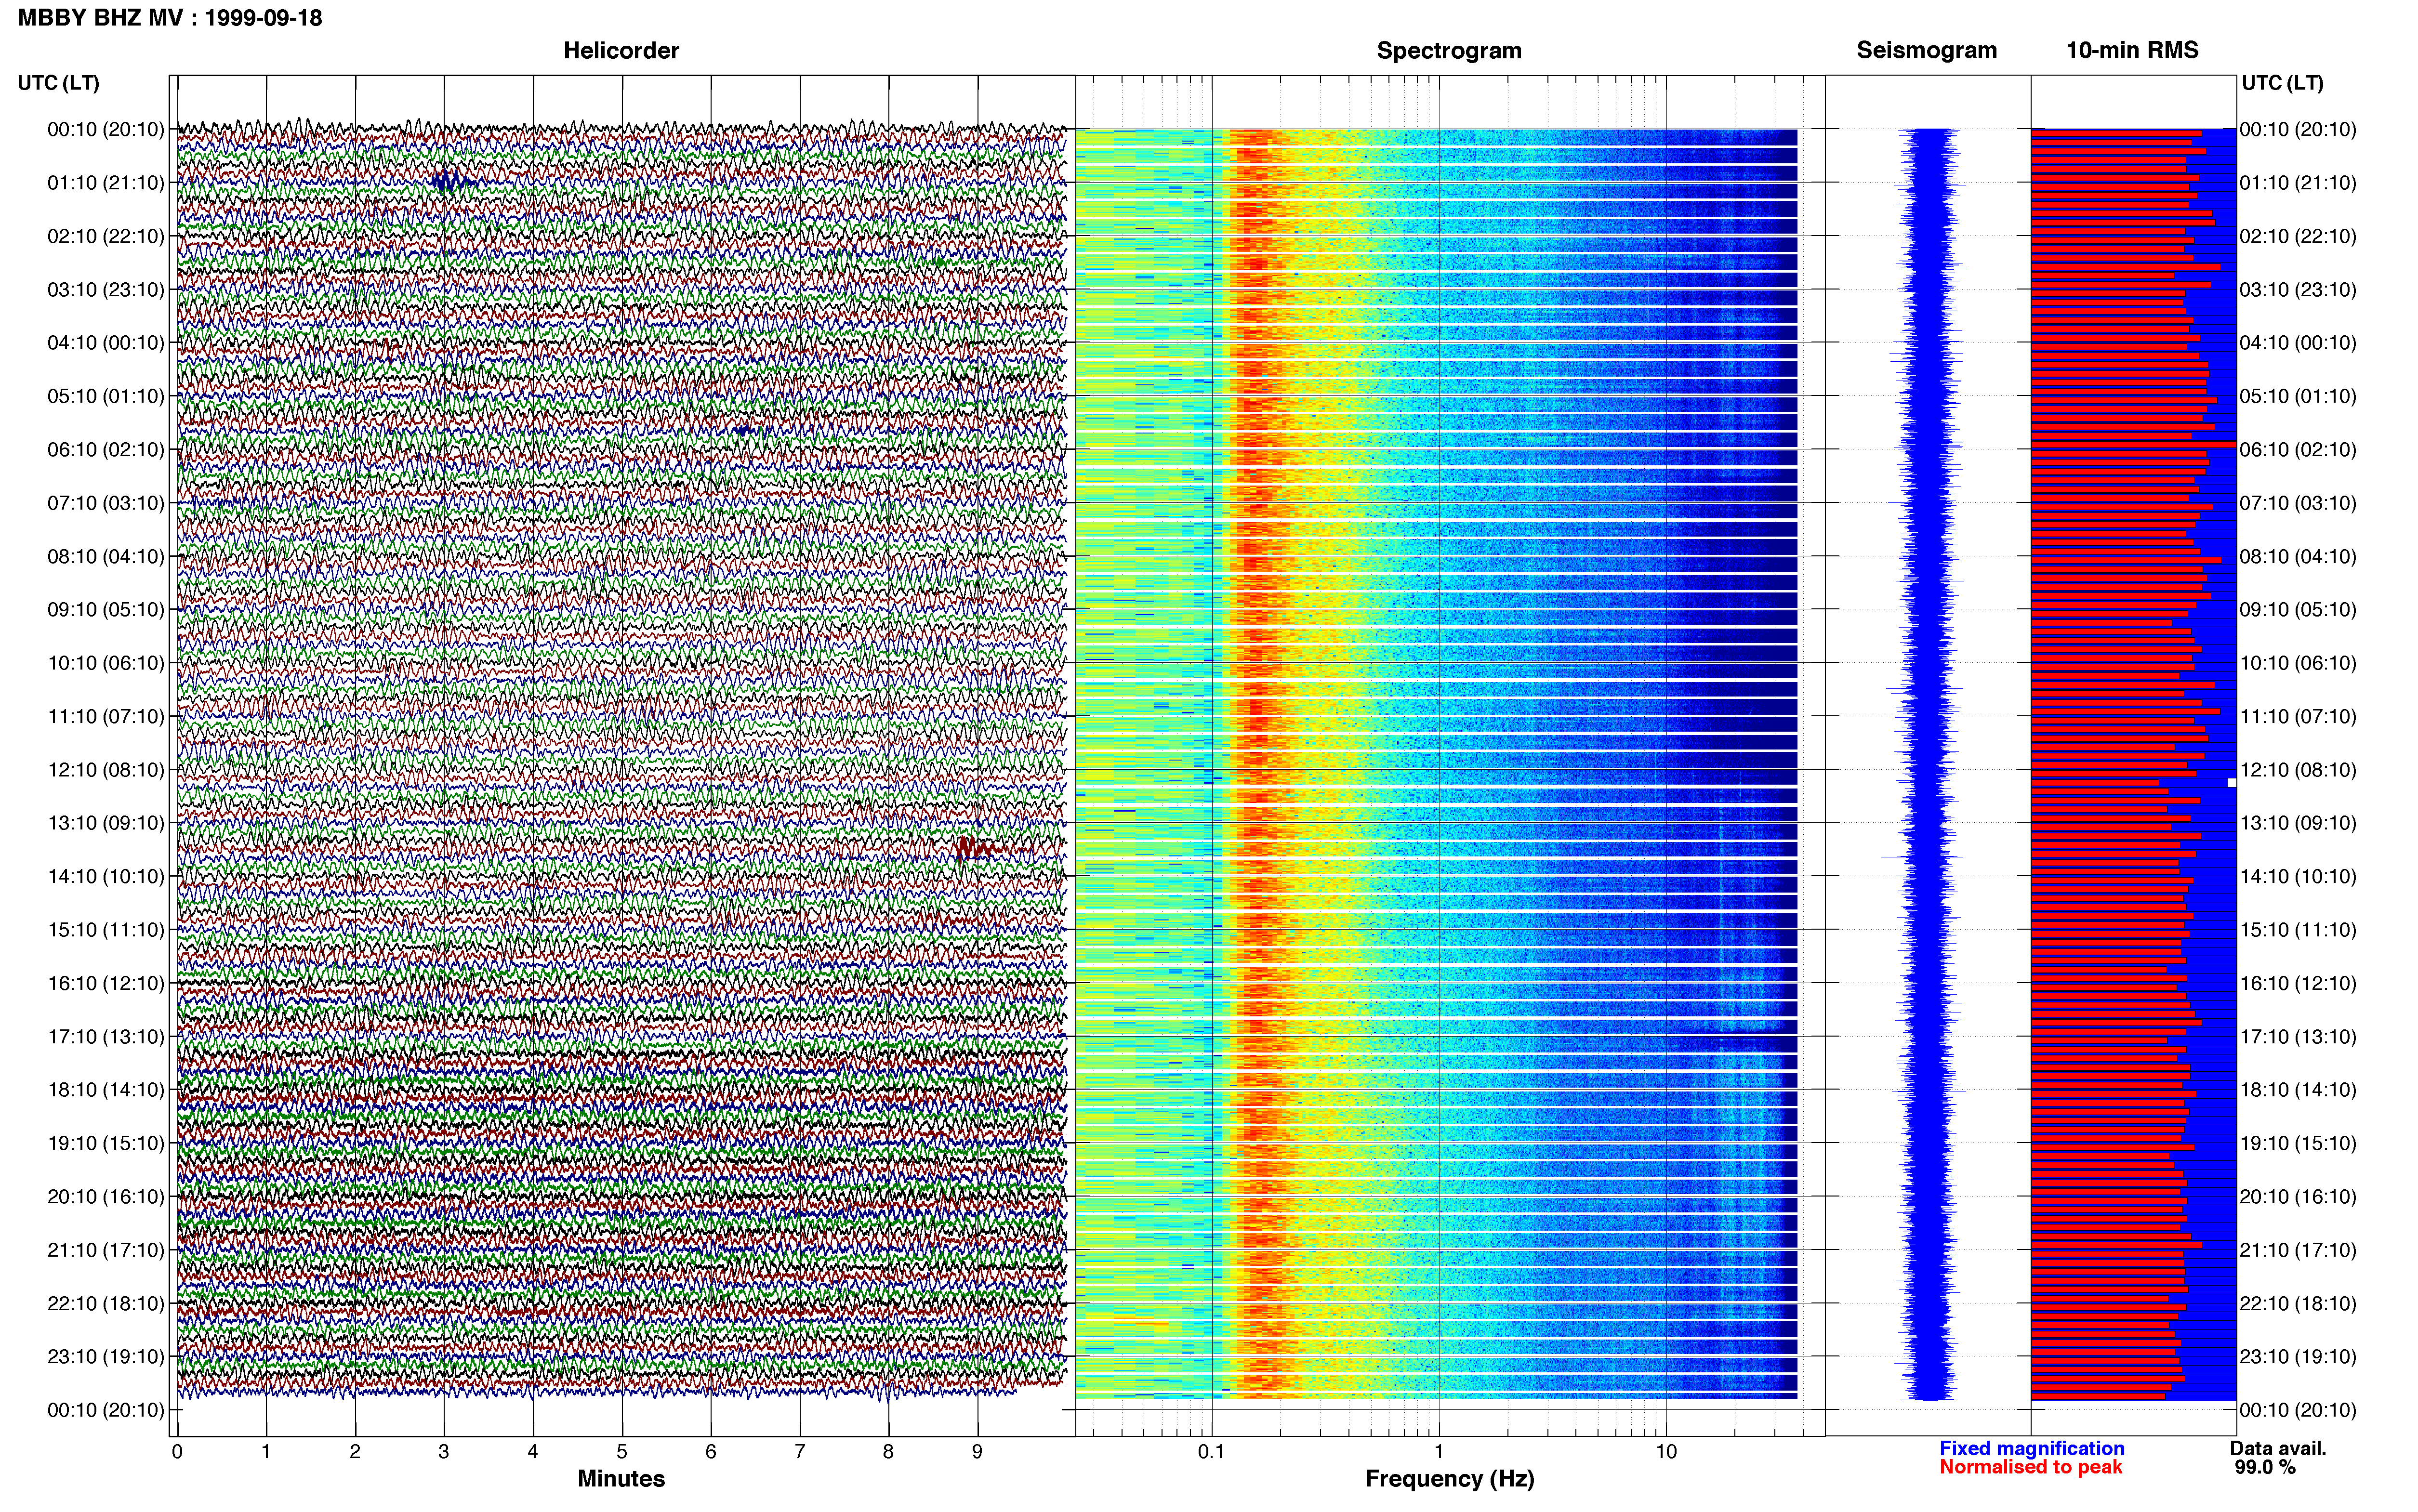The width and height of the screenshot is (2418, 1512).
Task: Click the Normalised to peak legend text
Action: click(x=2030, y=1468)
